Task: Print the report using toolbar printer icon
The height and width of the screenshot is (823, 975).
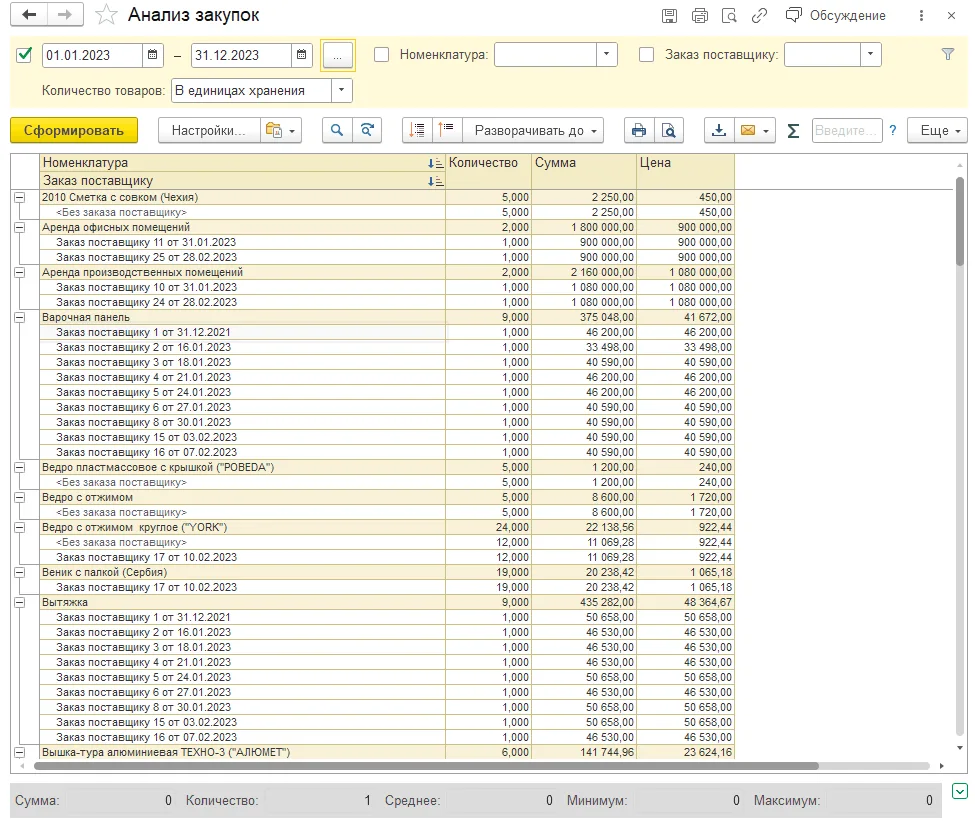Action: pos(639,131)
